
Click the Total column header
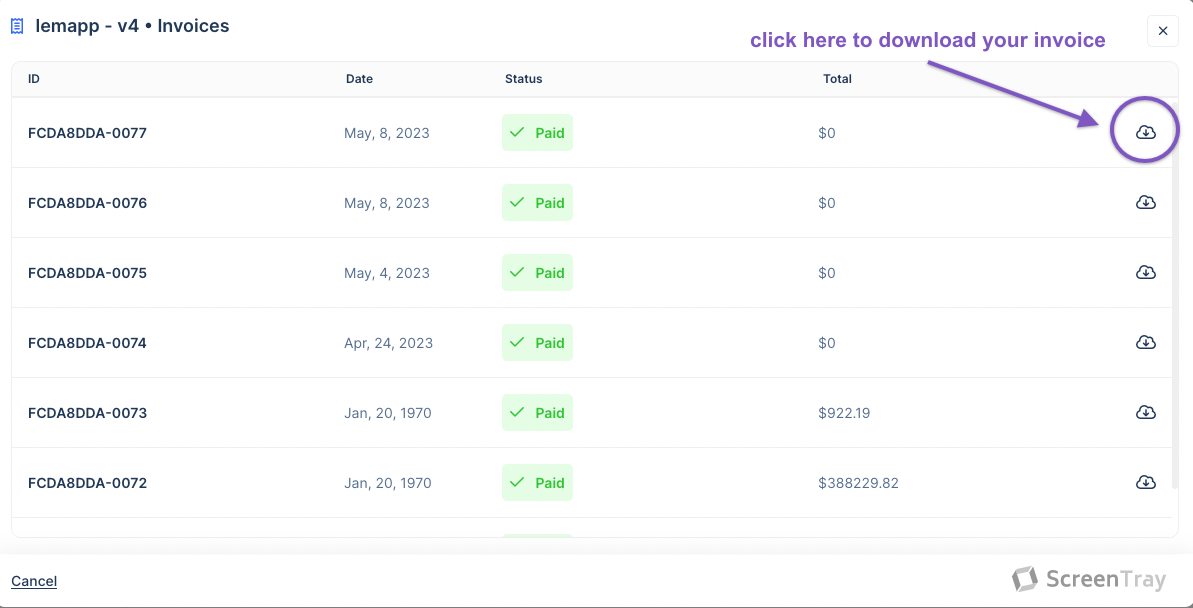(x=837, y=79)
